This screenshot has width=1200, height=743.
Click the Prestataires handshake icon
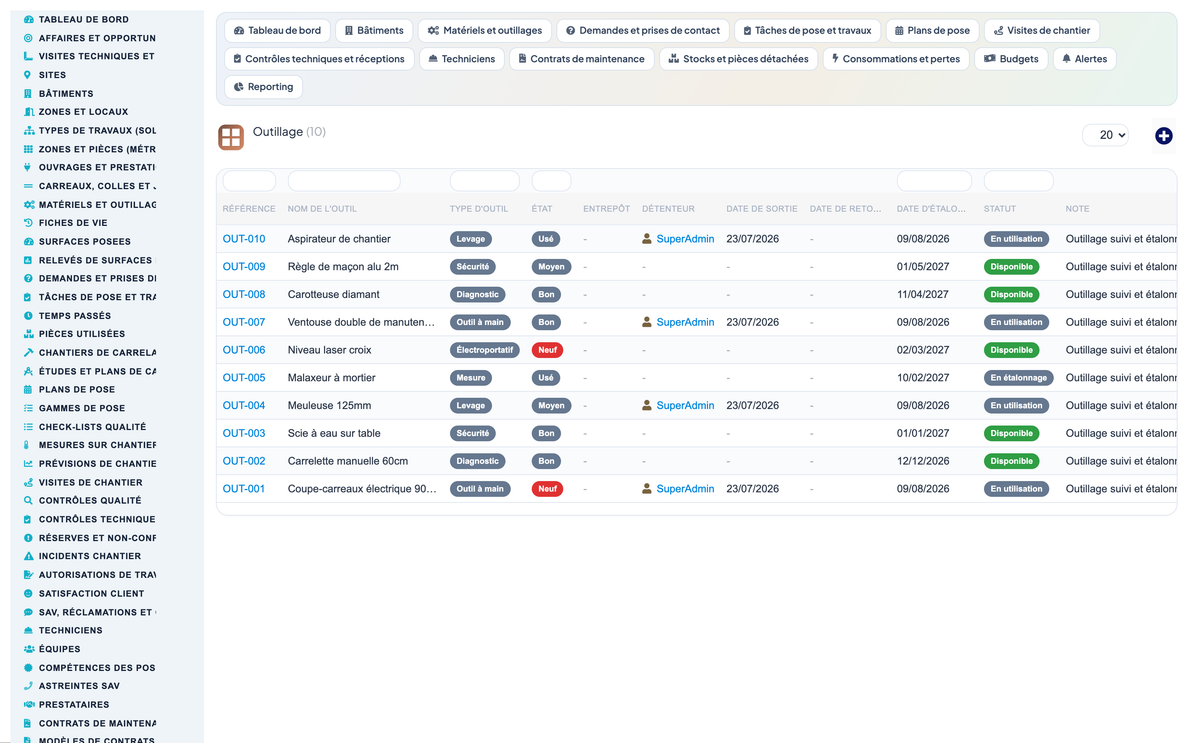pyautogui.click(x=28, y=704)
